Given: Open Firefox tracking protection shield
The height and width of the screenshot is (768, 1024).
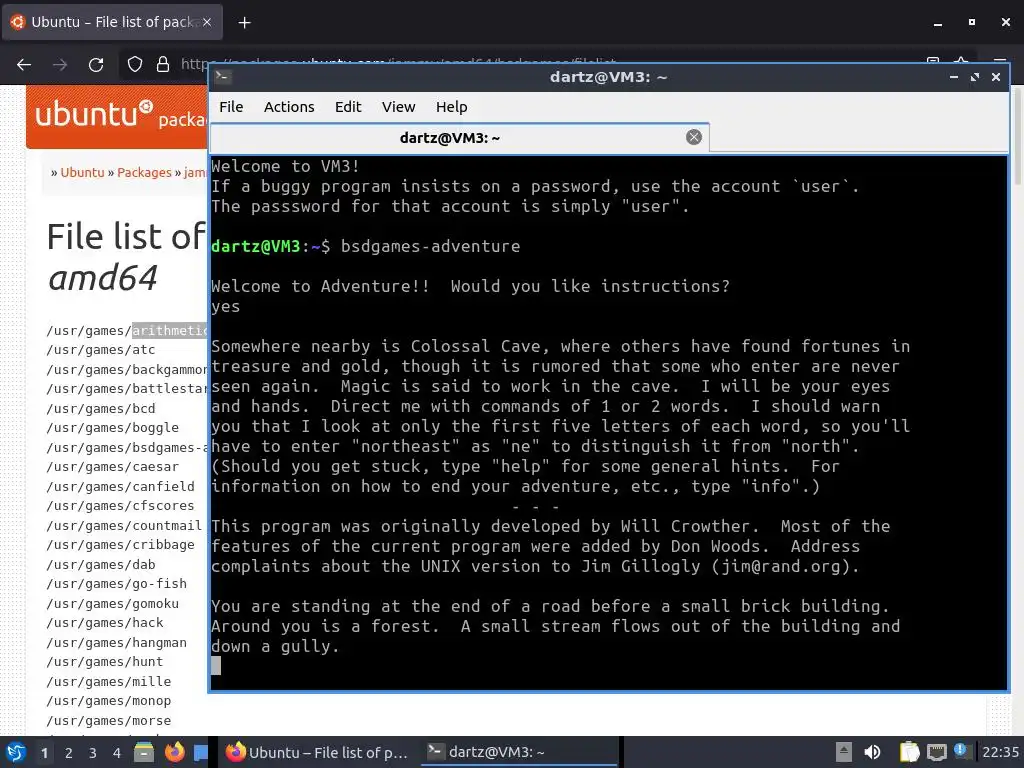Looking at the screenshot, I should pos(135,64).
